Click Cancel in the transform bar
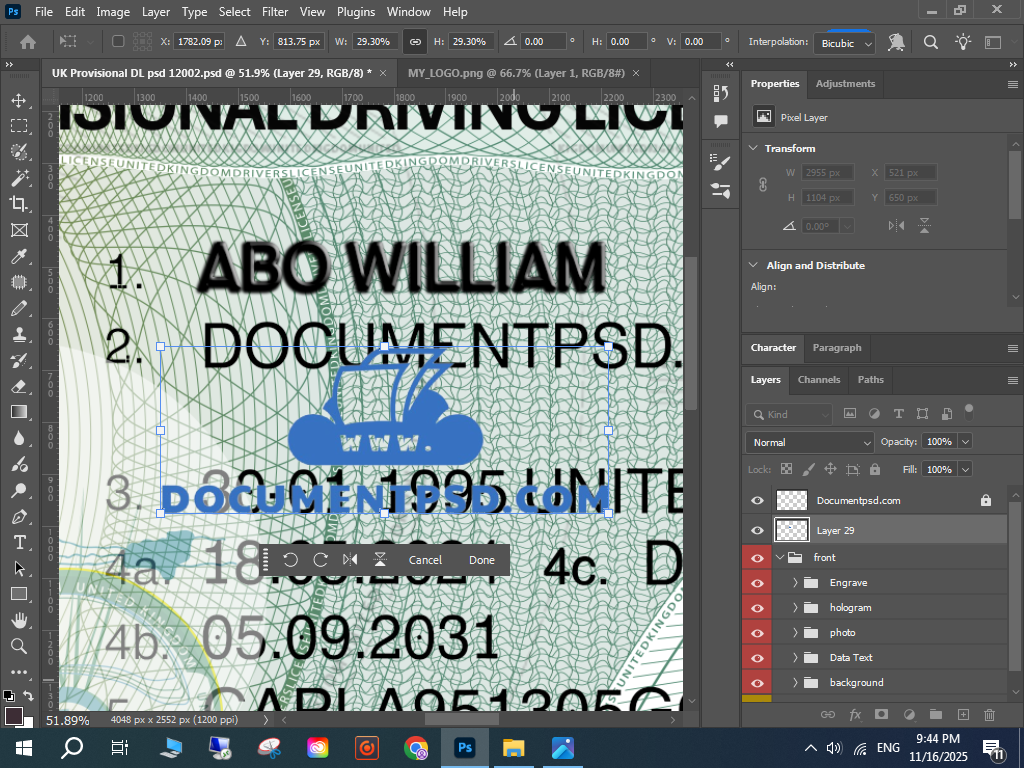1024x768 pixels. tap(425, 560)
